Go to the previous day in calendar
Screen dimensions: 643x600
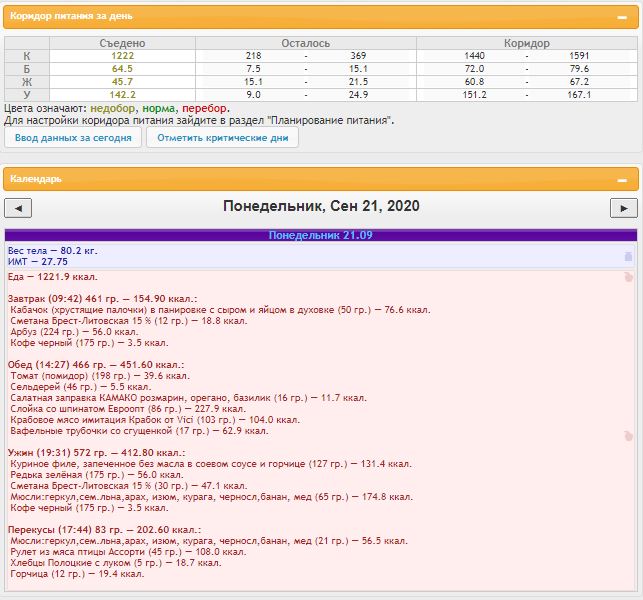(x=18, y=208)
